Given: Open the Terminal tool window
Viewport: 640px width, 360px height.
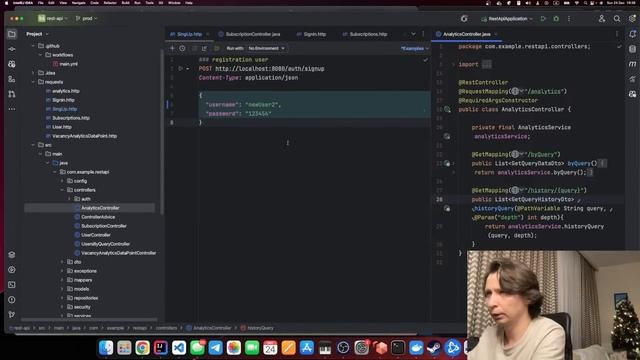Looking at the screenshot, I should click(x=12, y=284).
